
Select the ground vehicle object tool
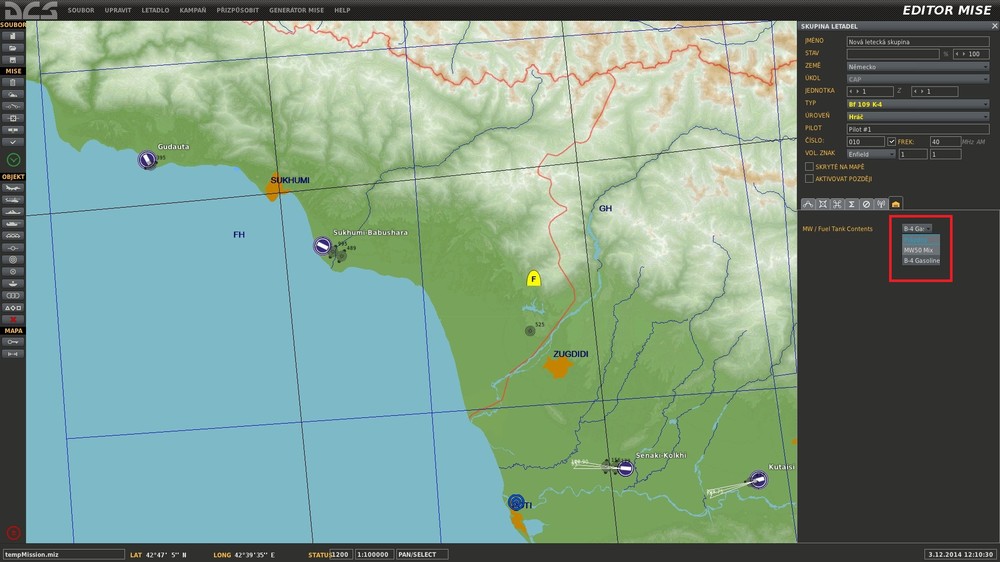[x=13, y=224]
